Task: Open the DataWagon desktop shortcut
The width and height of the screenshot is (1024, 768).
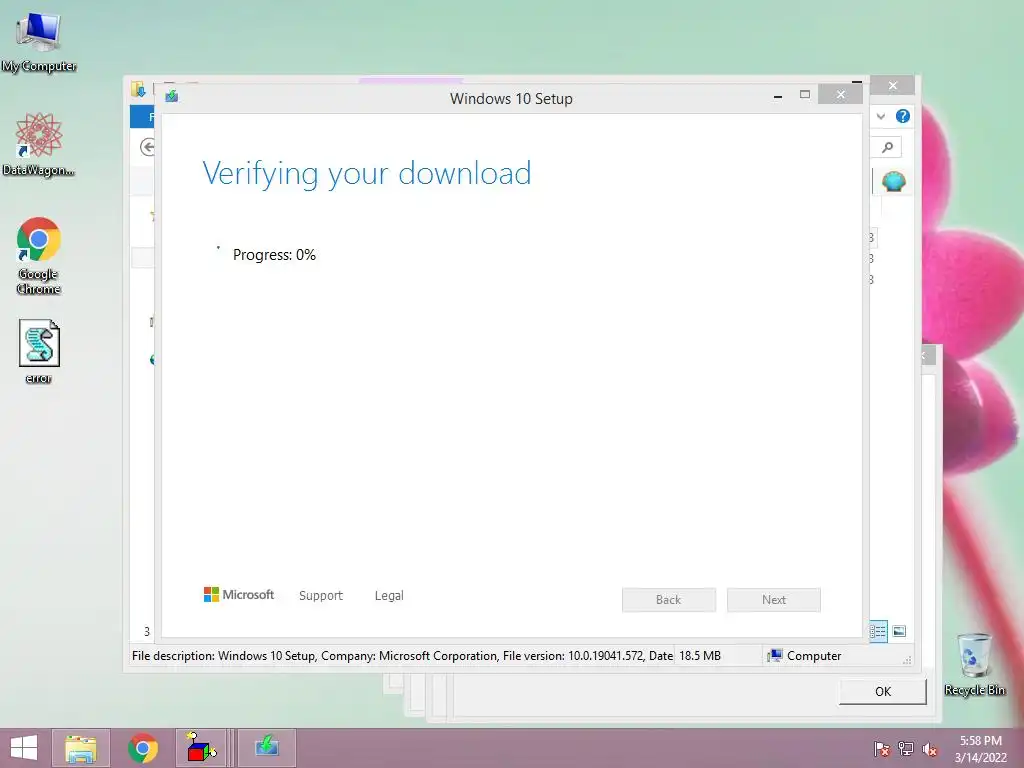Action: coord(39,144)
